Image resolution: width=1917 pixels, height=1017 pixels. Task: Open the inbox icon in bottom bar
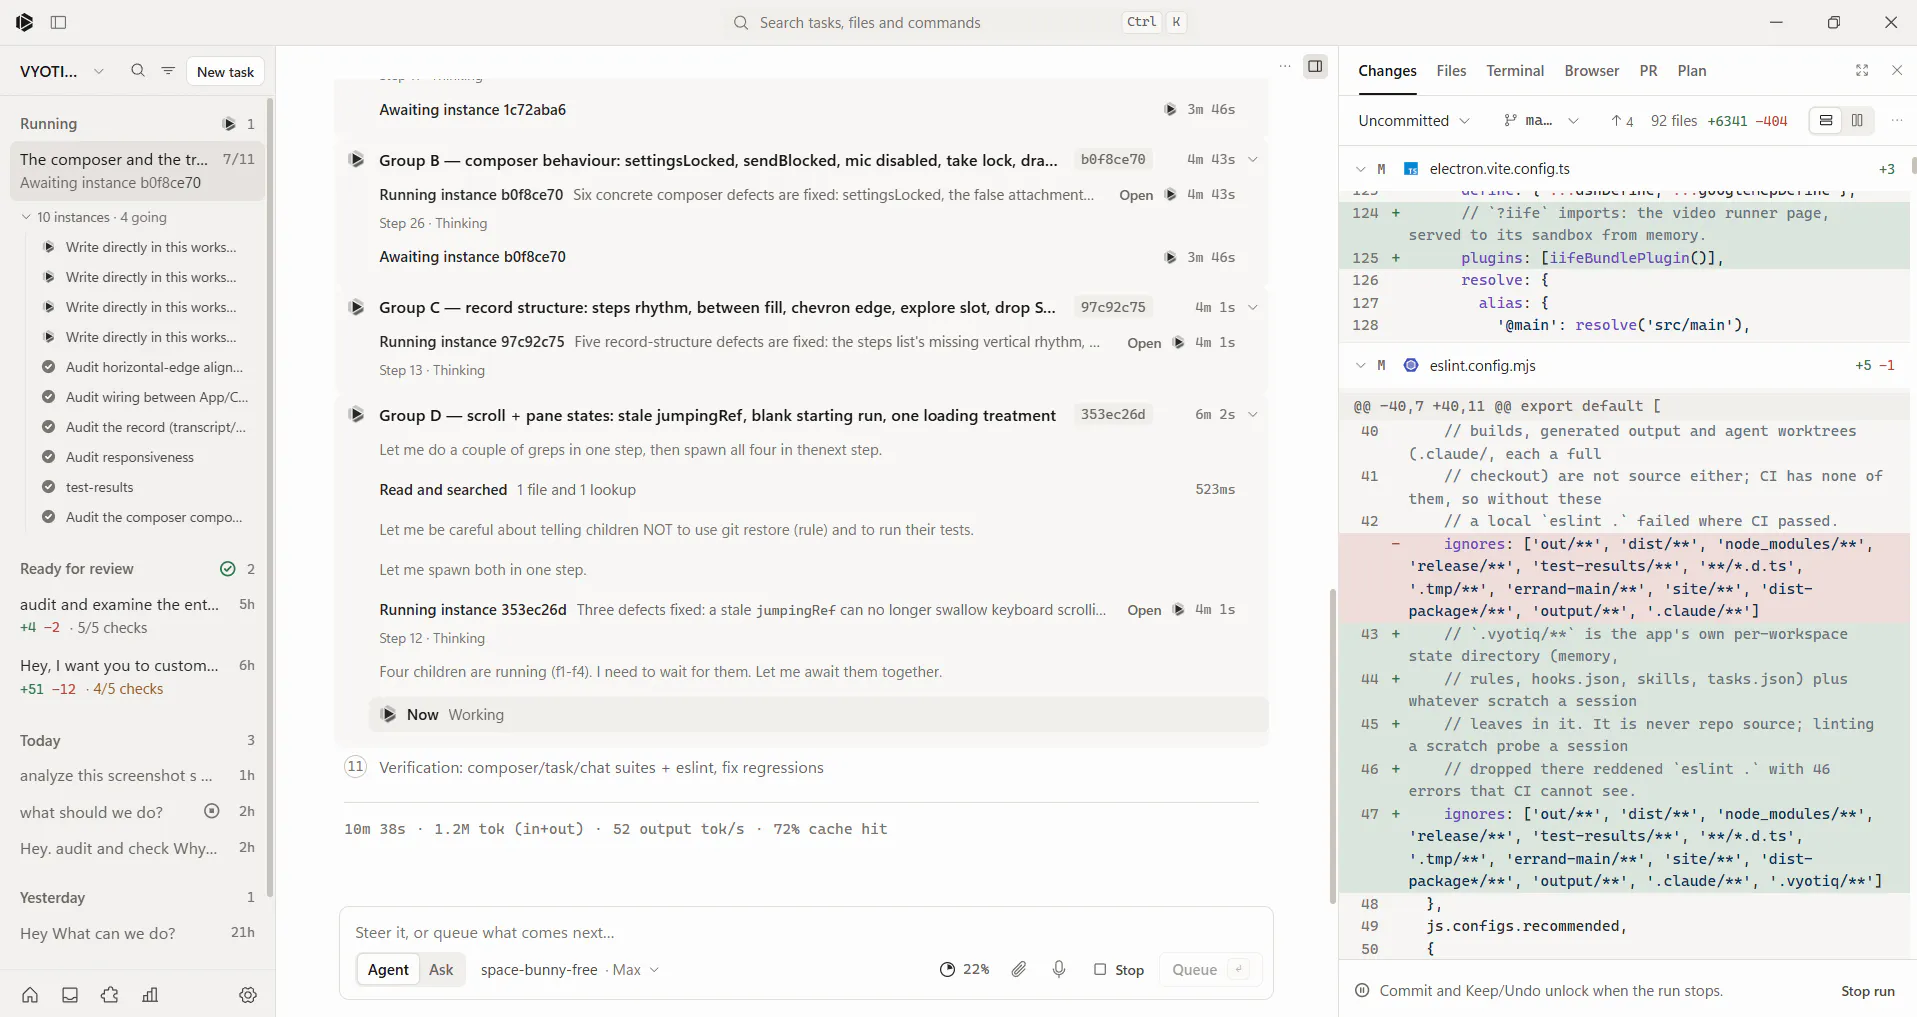(70, 995)
